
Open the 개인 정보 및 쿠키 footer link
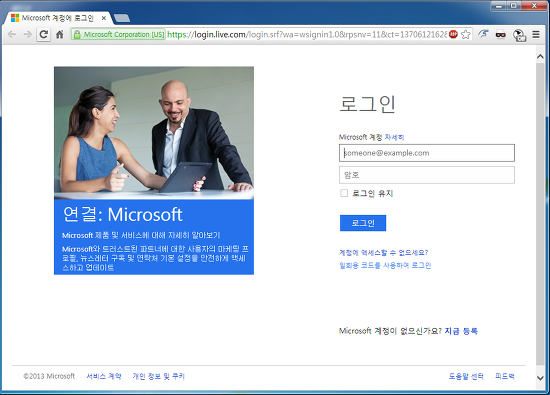pos(158,376)
